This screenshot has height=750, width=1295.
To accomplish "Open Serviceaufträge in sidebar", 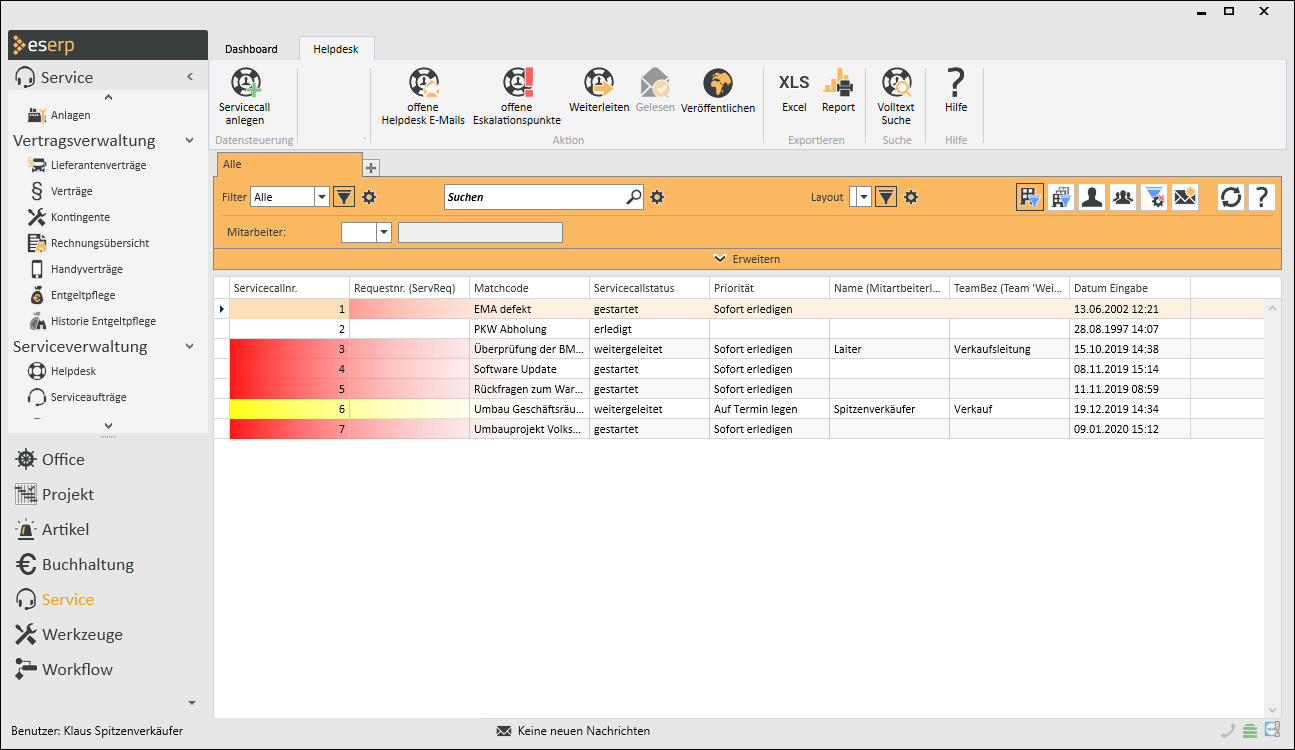I will pos(88,397).
